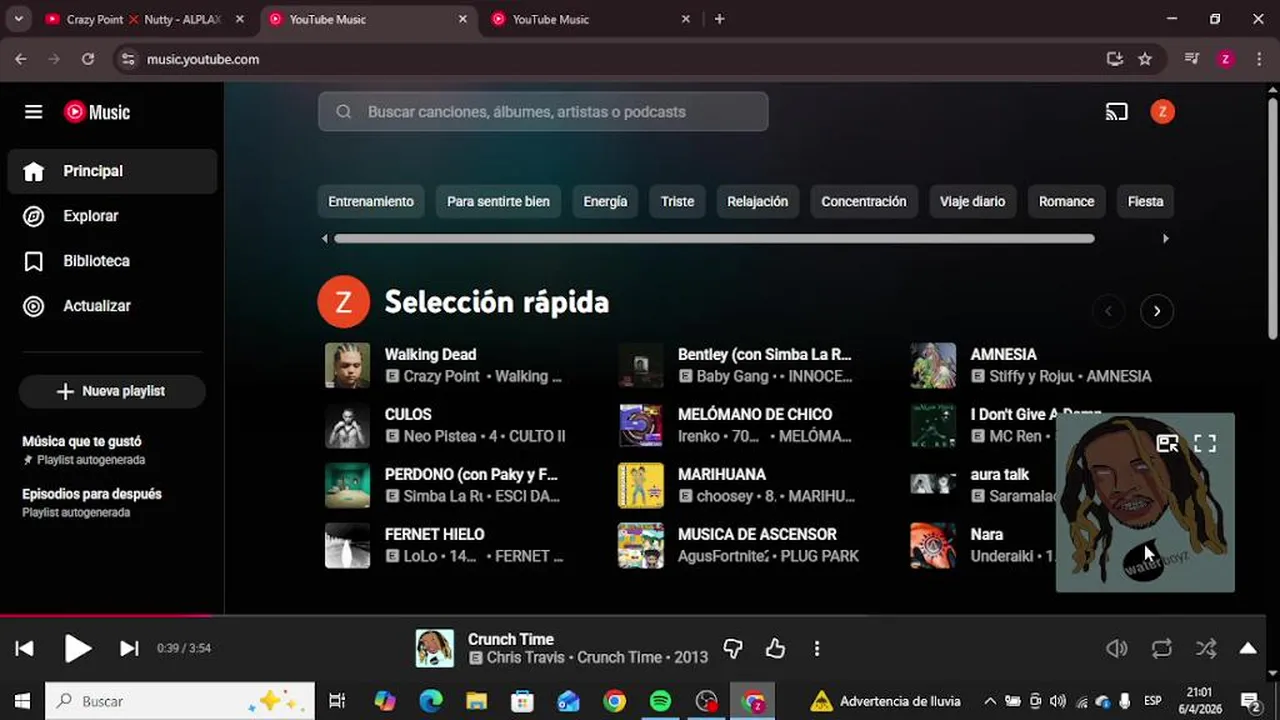Select the Concentración chip

[x=864, y=201]
